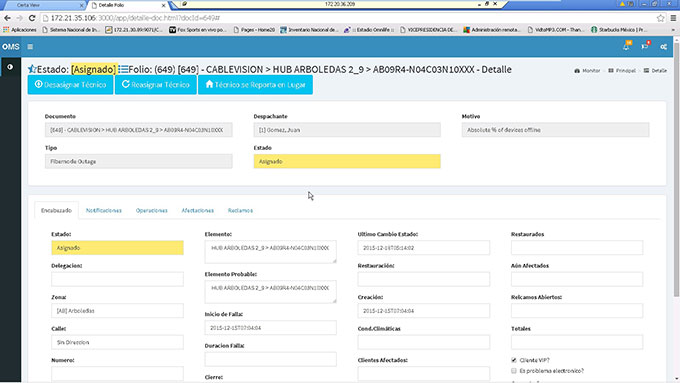Viewport: 680px width, 383px height.
Task: Toggle the Cliente VIP? checkbox
Action: tap(514, 360)
